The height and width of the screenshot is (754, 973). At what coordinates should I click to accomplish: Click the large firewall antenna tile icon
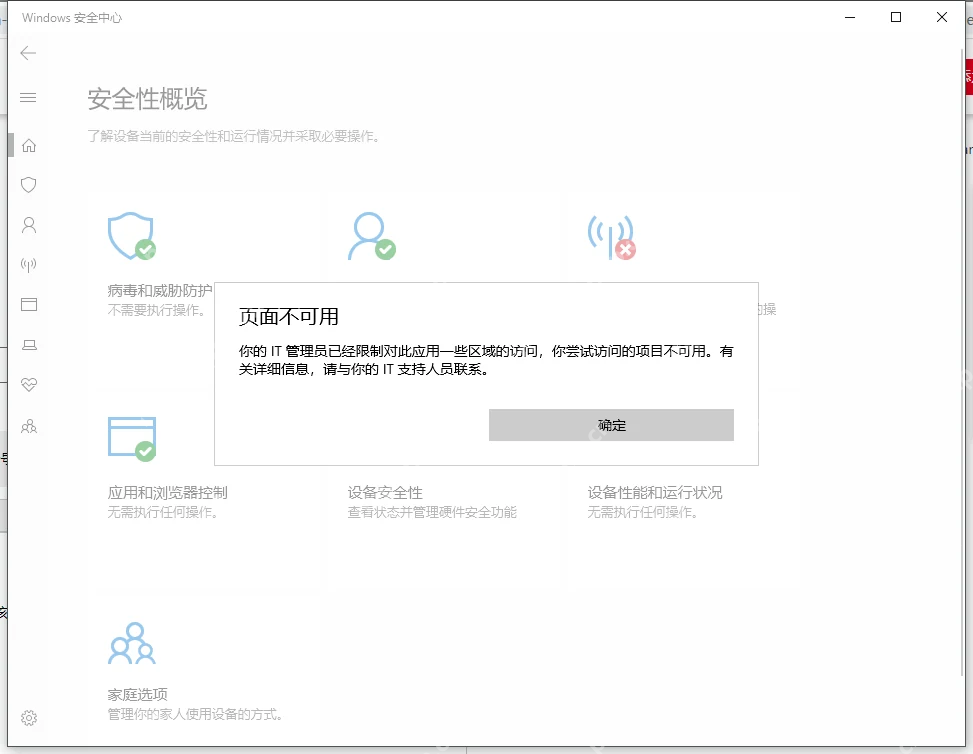(612, 236)
